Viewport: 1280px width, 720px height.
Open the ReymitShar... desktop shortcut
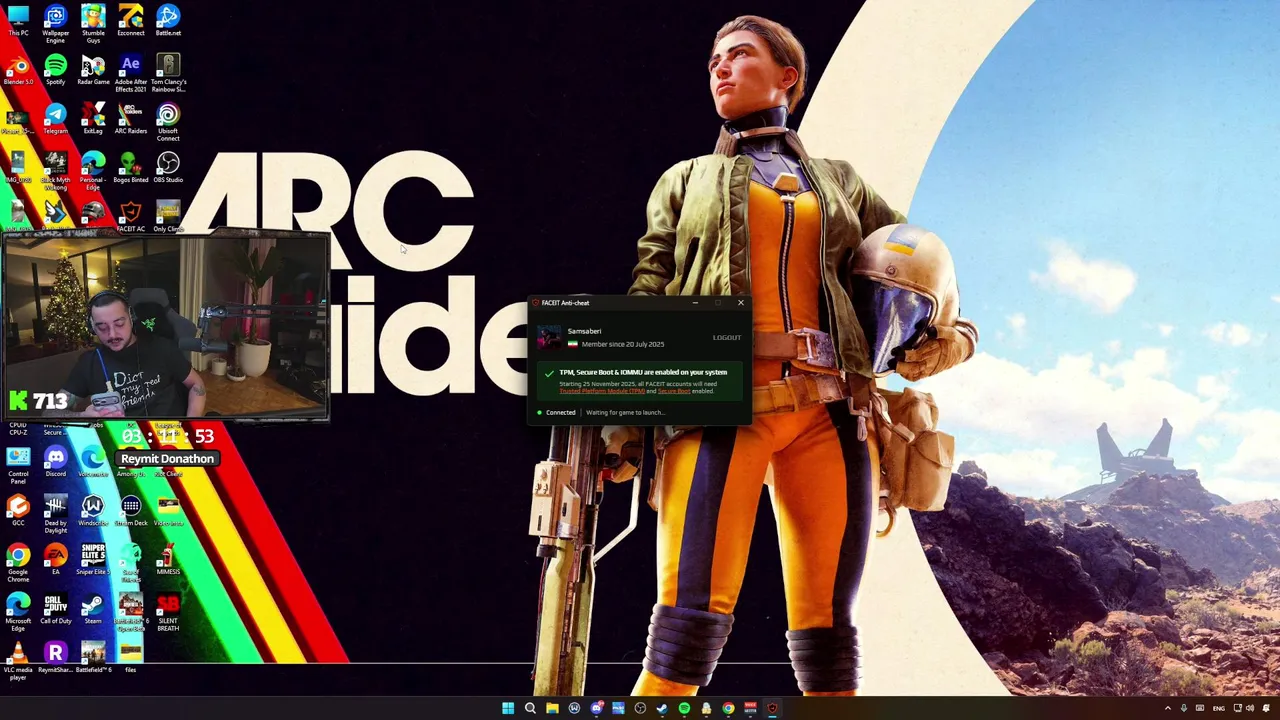(55, 658)
